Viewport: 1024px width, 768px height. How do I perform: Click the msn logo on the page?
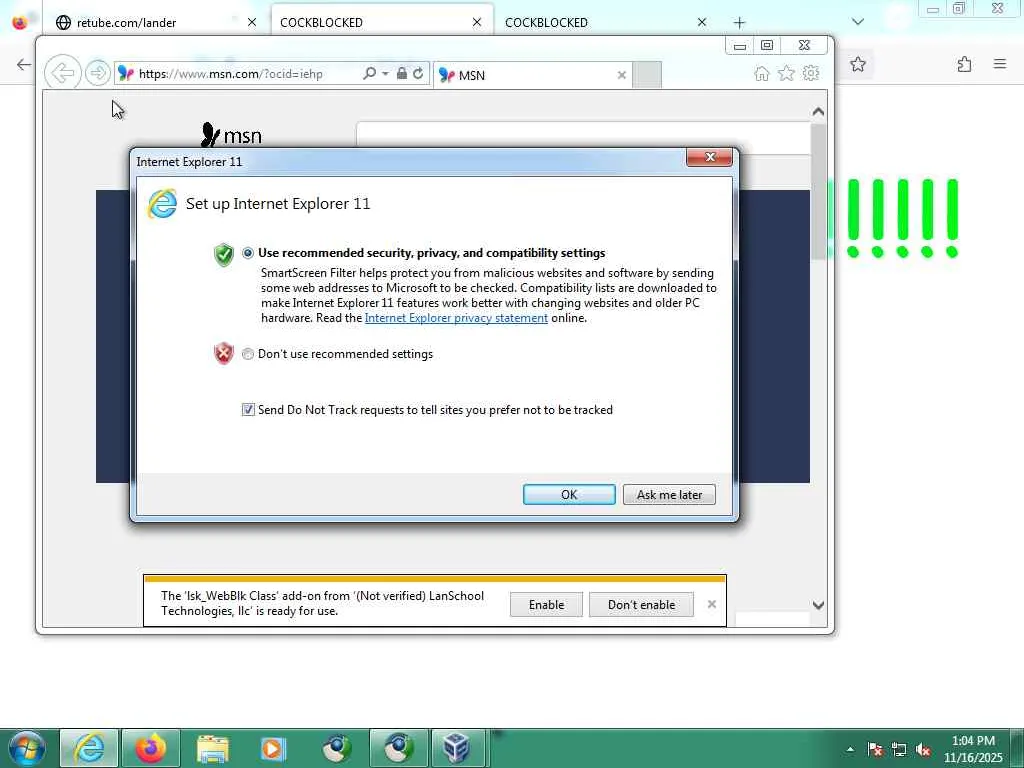(x=232, y=135)
